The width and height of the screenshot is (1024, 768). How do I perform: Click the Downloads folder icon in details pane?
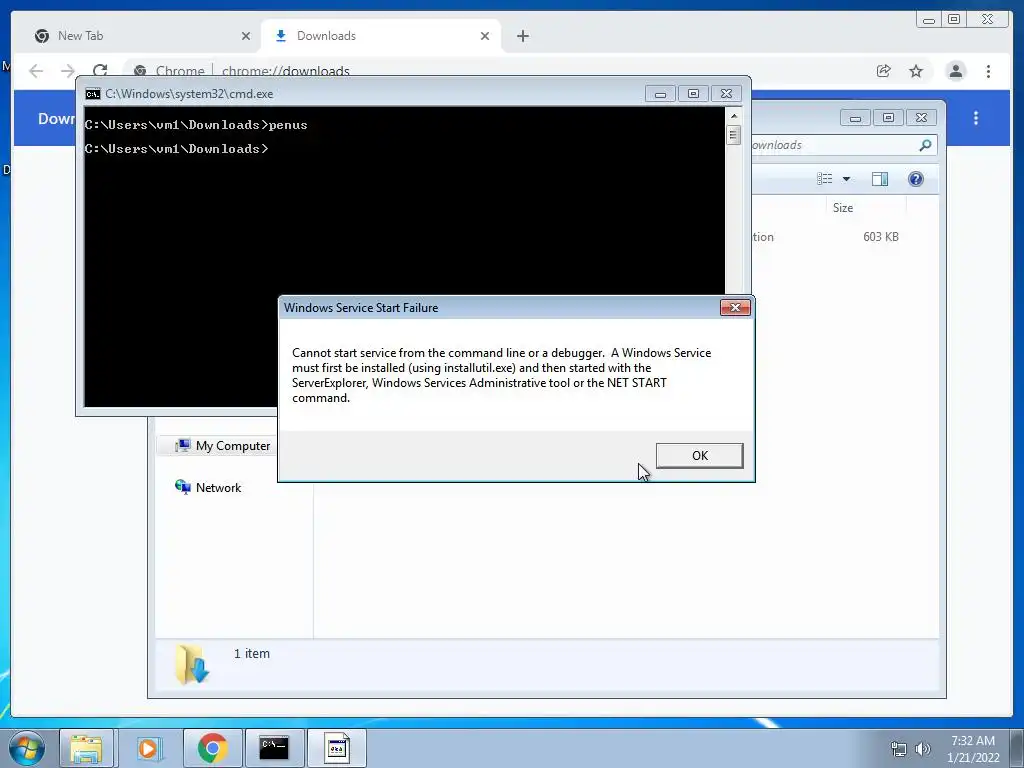point(191,664)
